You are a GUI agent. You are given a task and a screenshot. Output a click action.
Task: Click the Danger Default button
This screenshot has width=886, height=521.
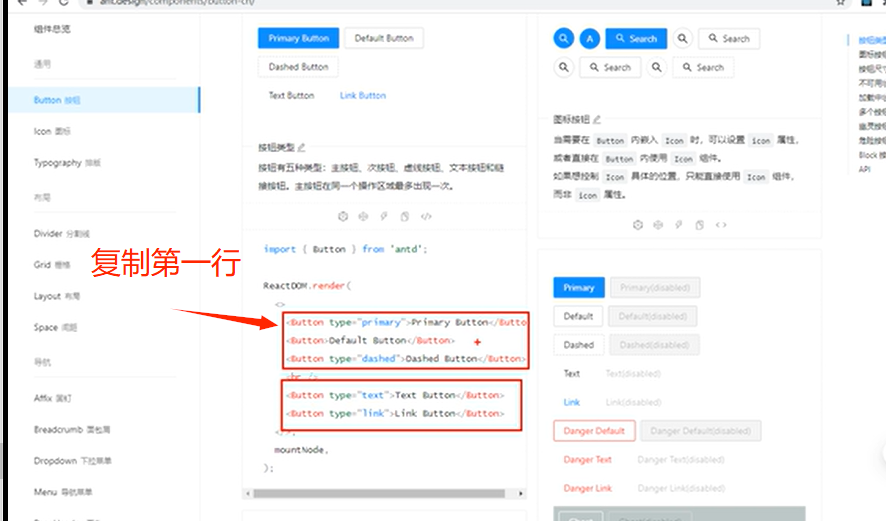coord(594,431)
